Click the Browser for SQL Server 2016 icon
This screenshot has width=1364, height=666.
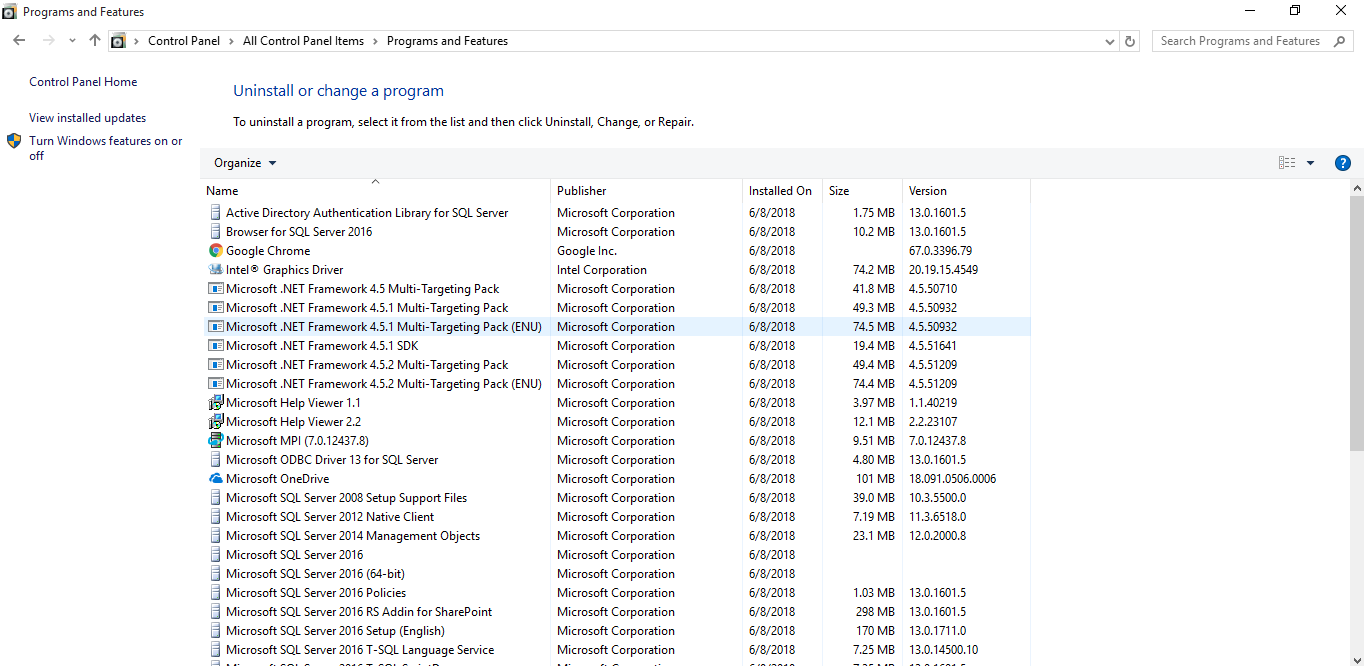tap(215, 232)
